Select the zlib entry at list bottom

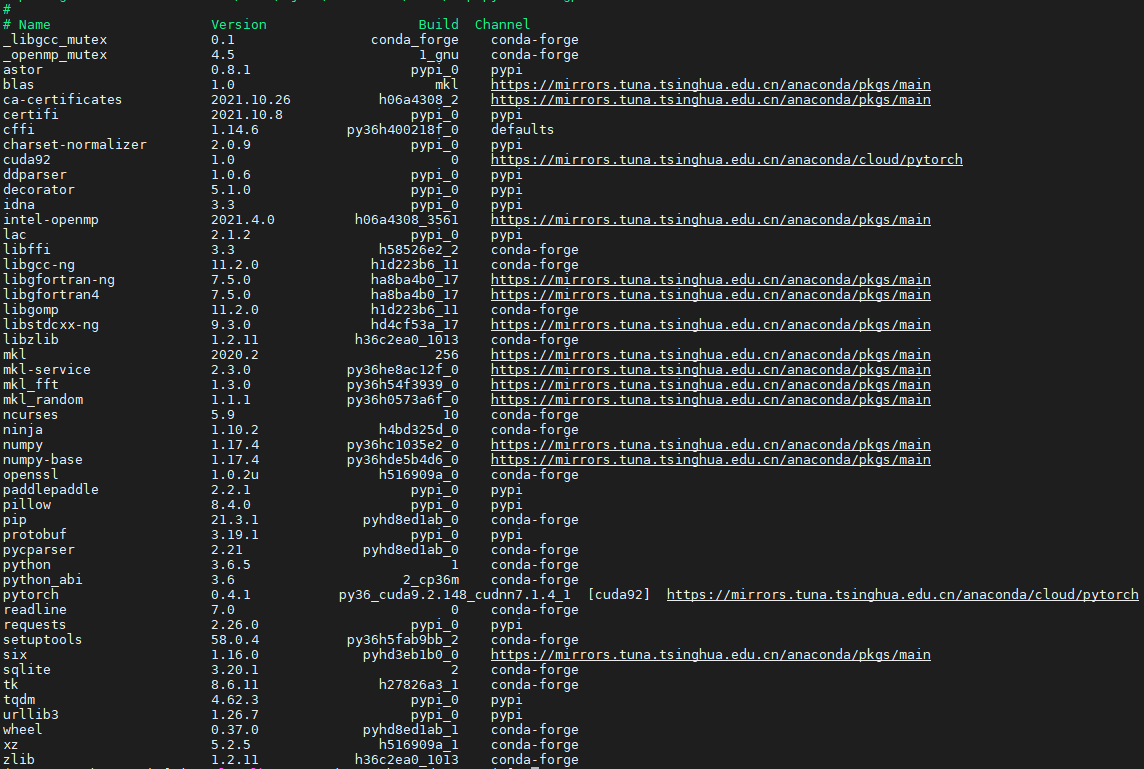tap(18, 759)
